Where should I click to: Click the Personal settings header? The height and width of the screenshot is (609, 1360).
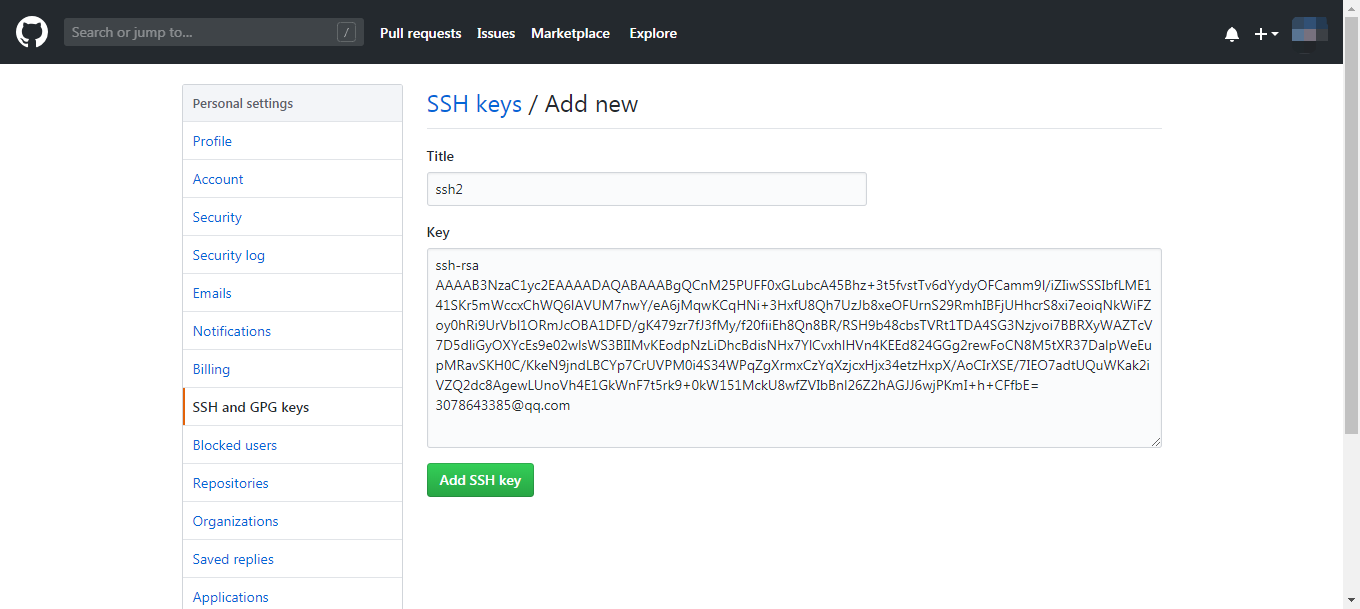[x=292, y=103]
